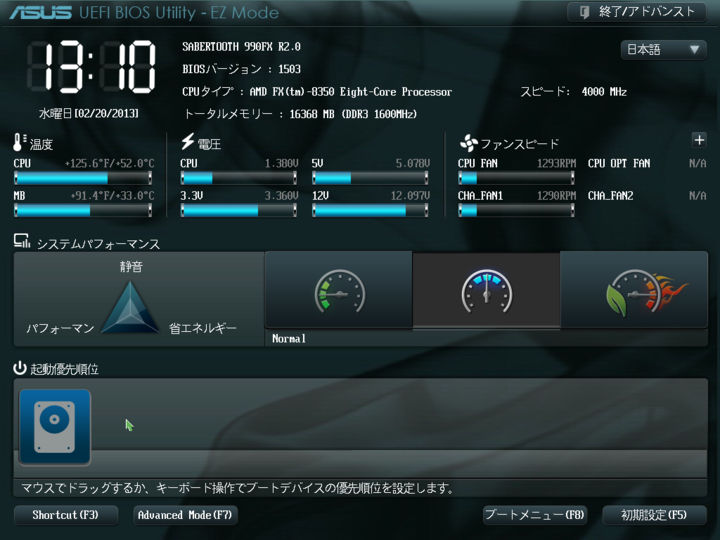Click the 5.078V value
720x540 pixels.
click(x=413, y=163)
